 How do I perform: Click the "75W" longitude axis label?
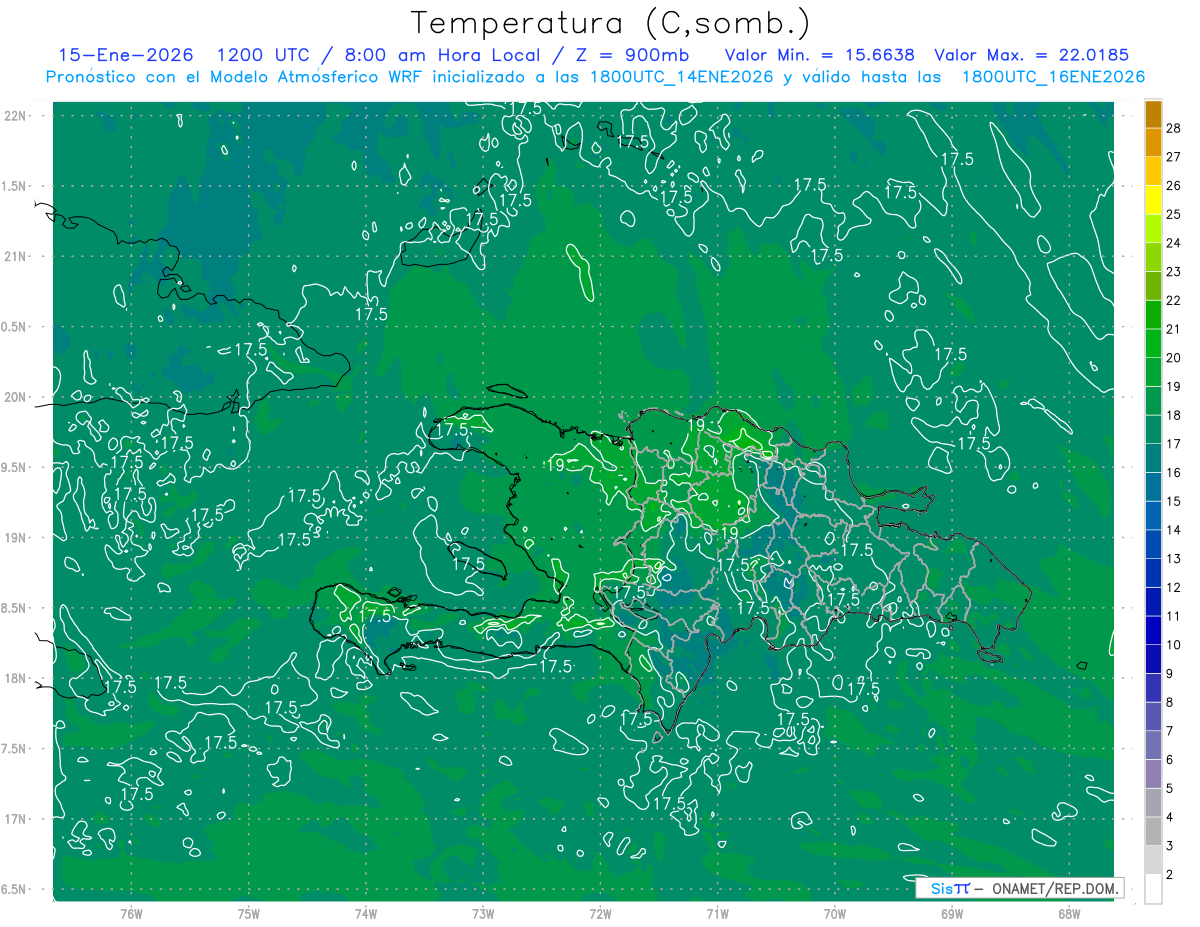tap(249, 913)
